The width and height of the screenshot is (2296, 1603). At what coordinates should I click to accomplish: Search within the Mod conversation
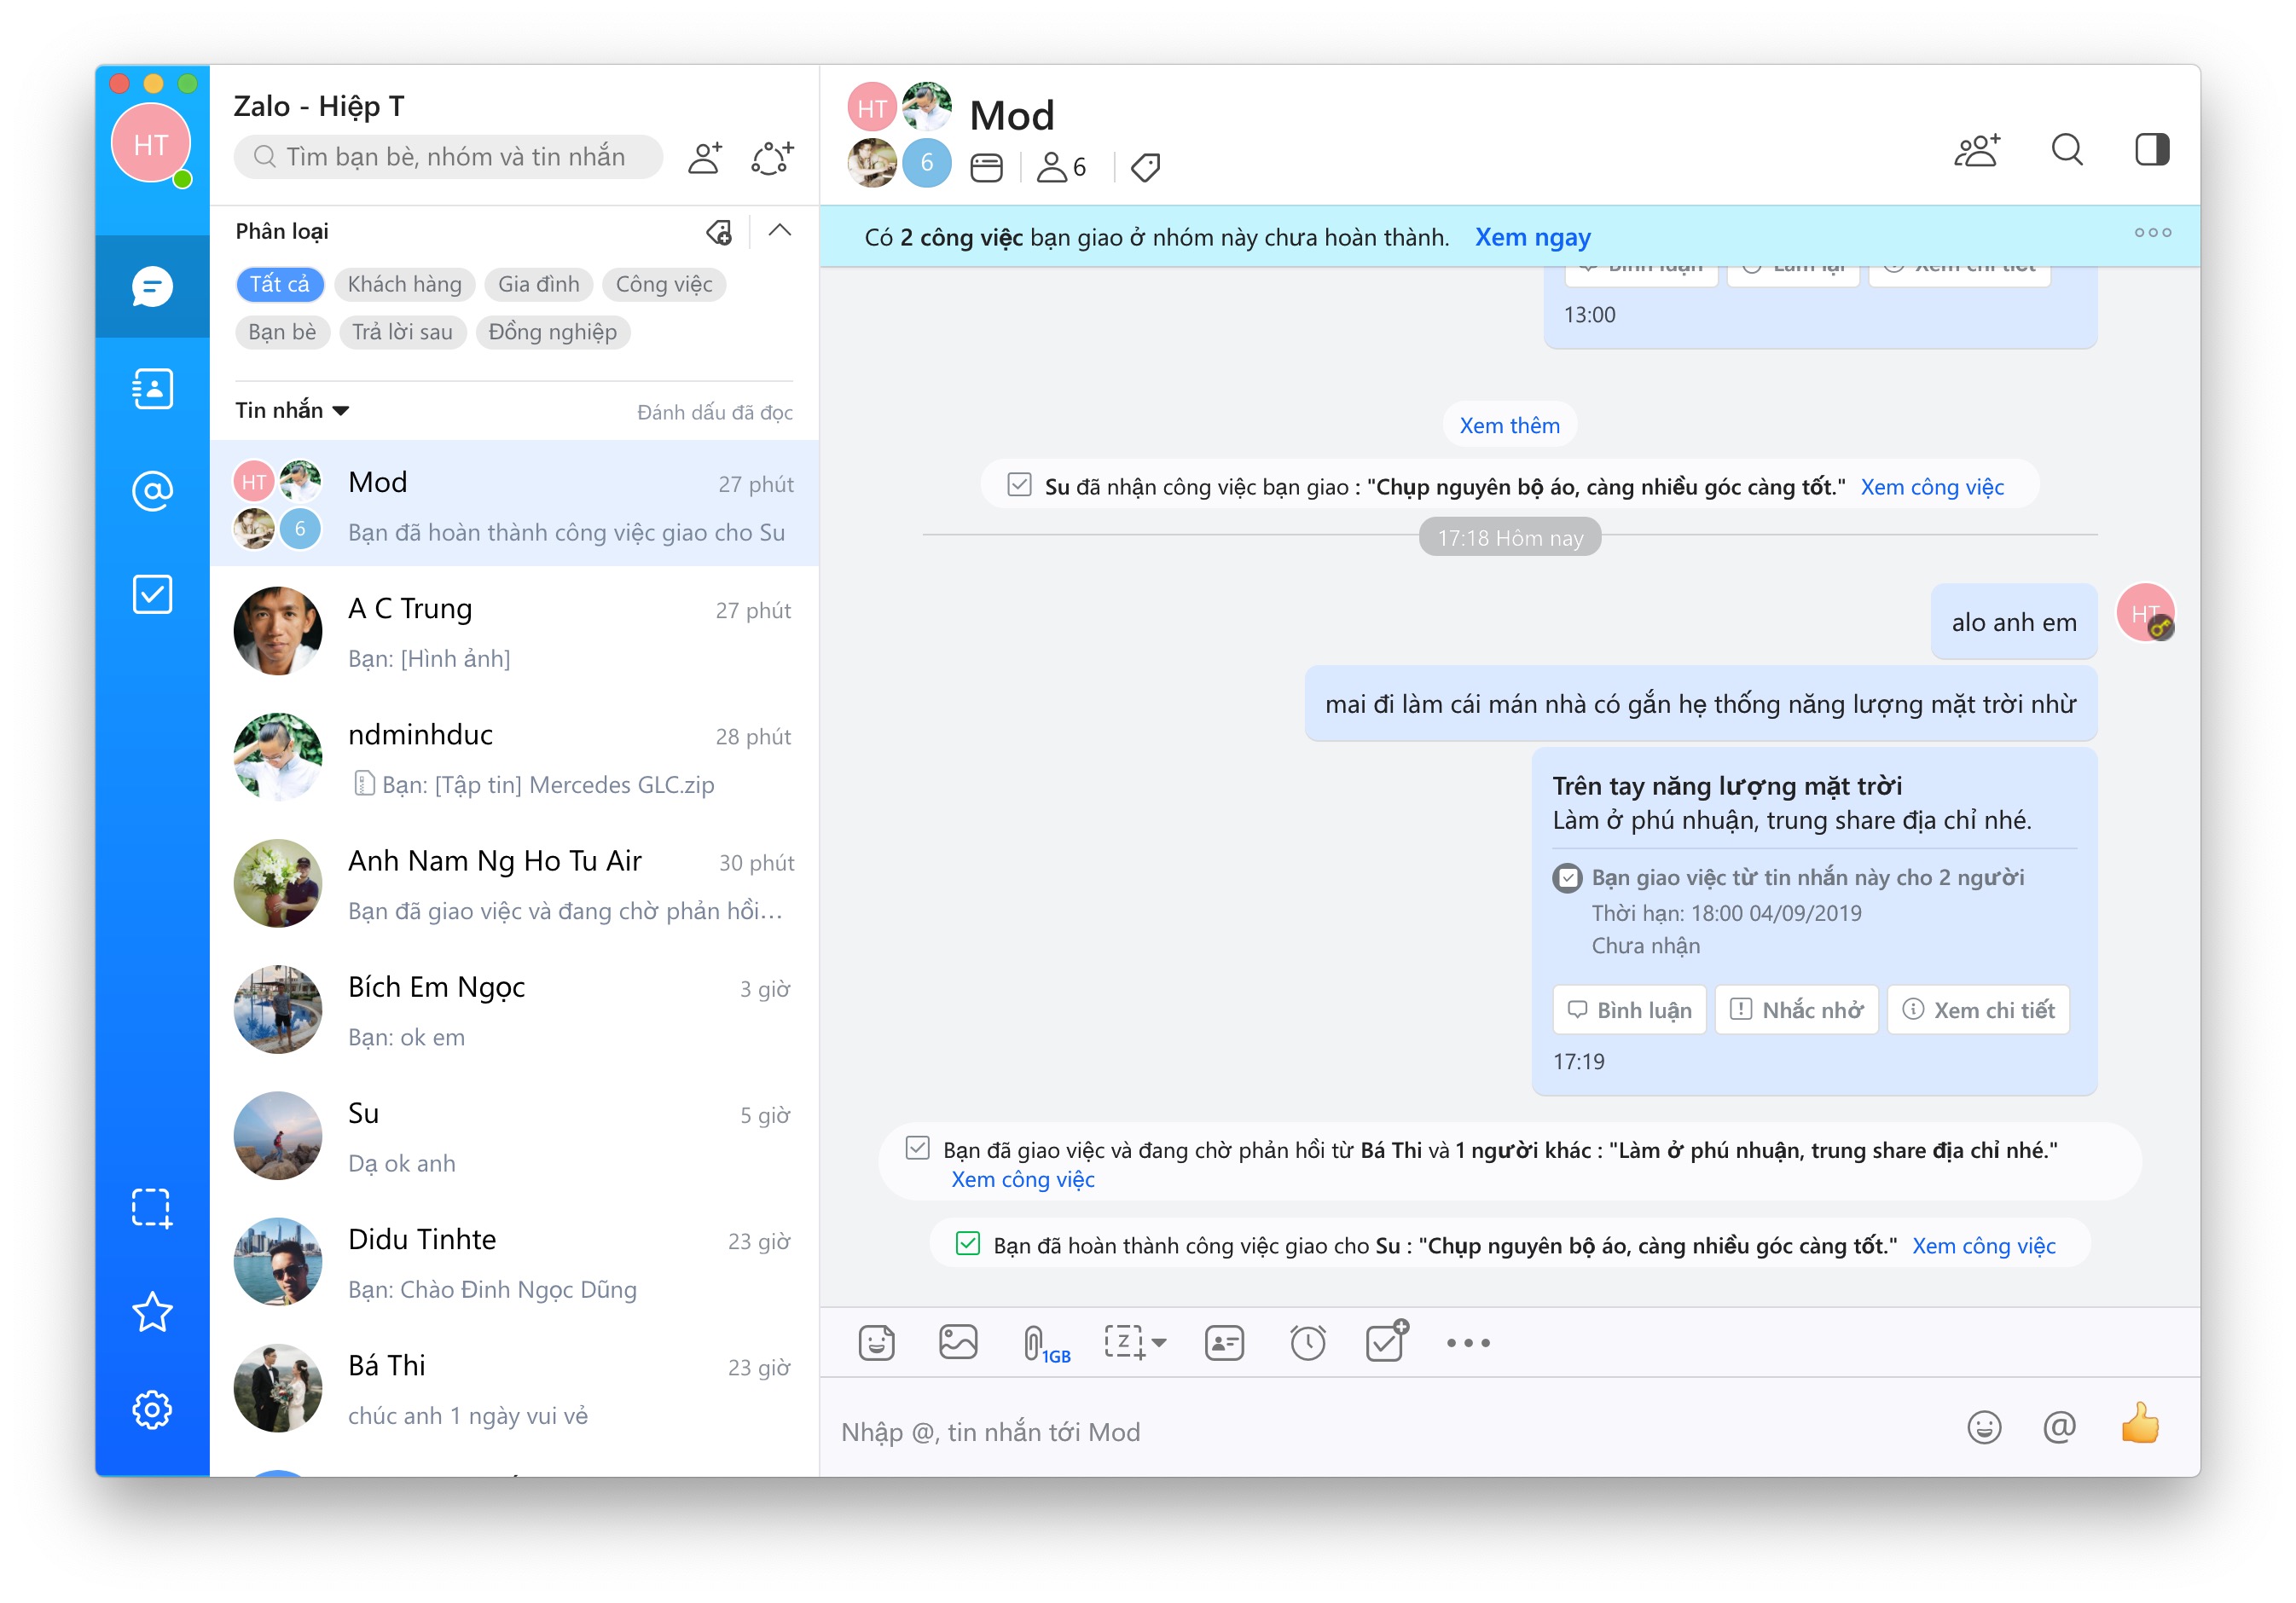click(2067, 151)
